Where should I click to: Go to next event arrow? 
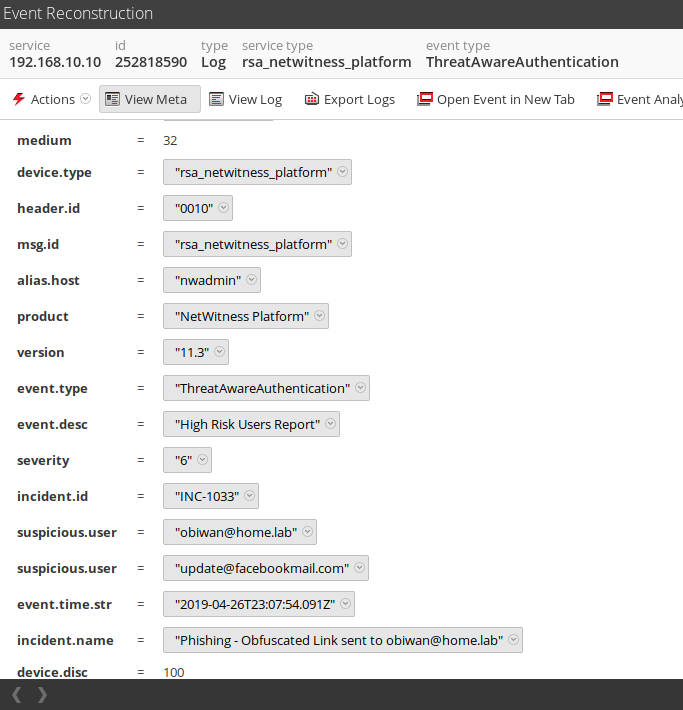tap(42, 694)
